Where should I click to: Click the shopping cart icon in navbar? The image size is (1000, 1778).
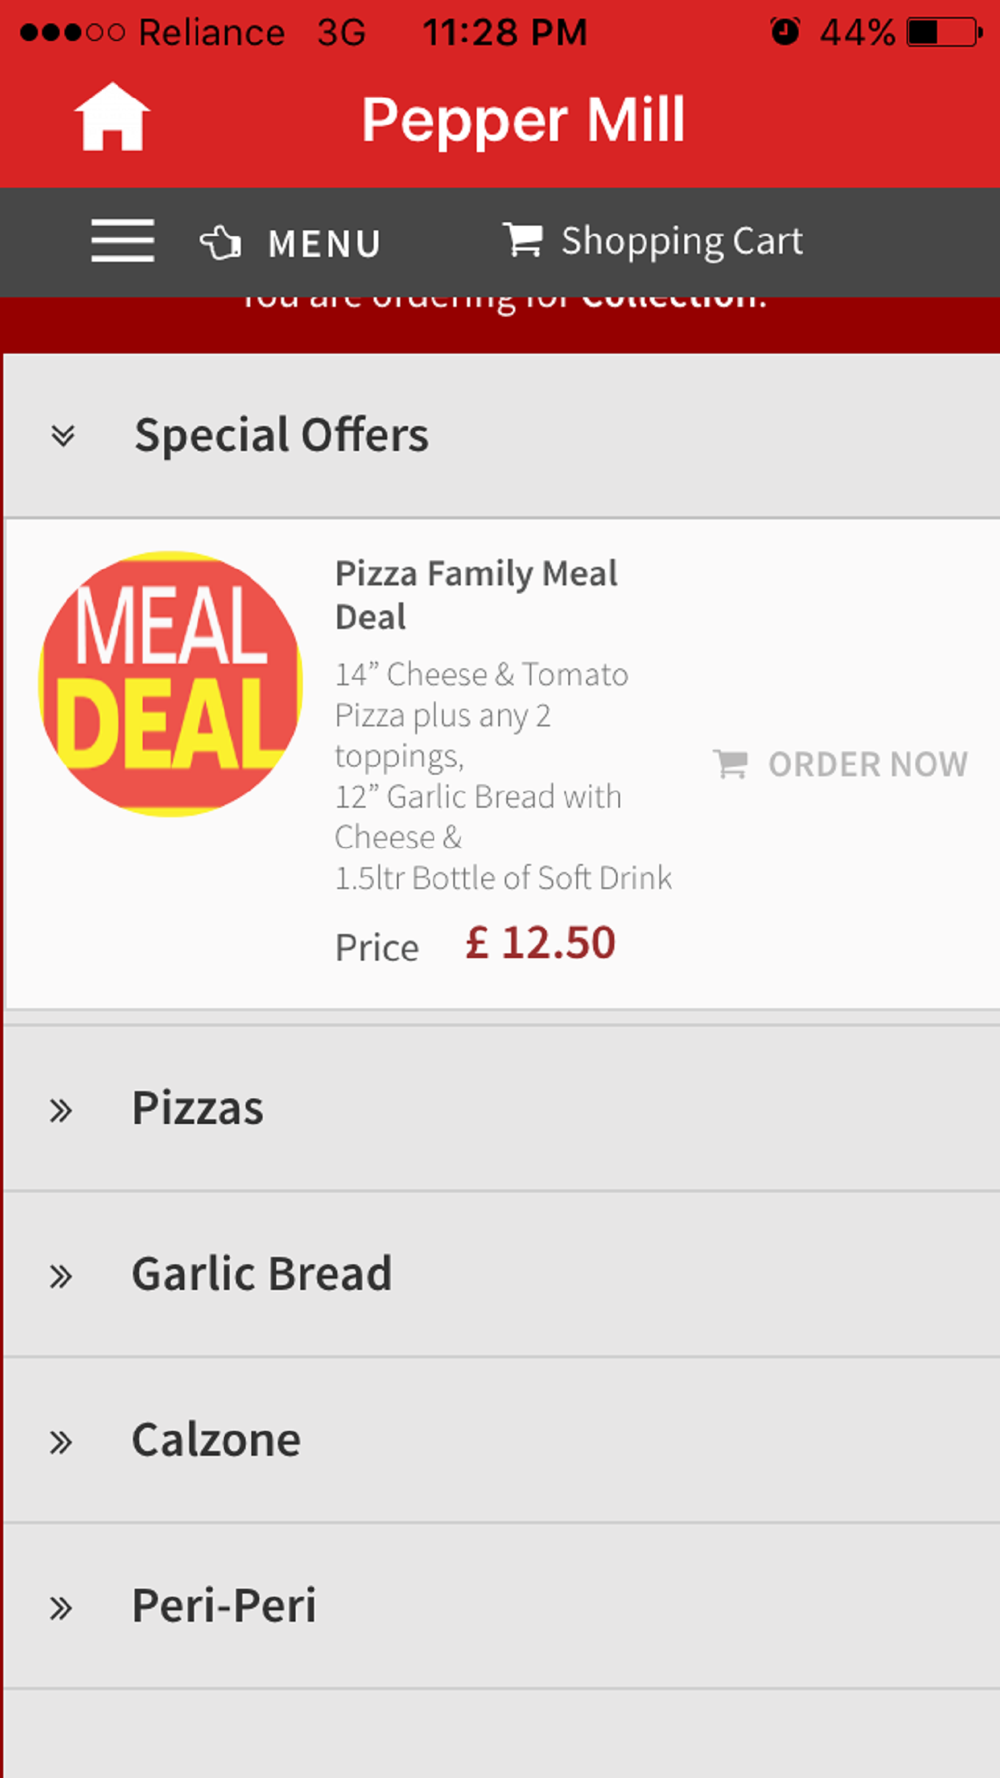(x=522, y=240)
